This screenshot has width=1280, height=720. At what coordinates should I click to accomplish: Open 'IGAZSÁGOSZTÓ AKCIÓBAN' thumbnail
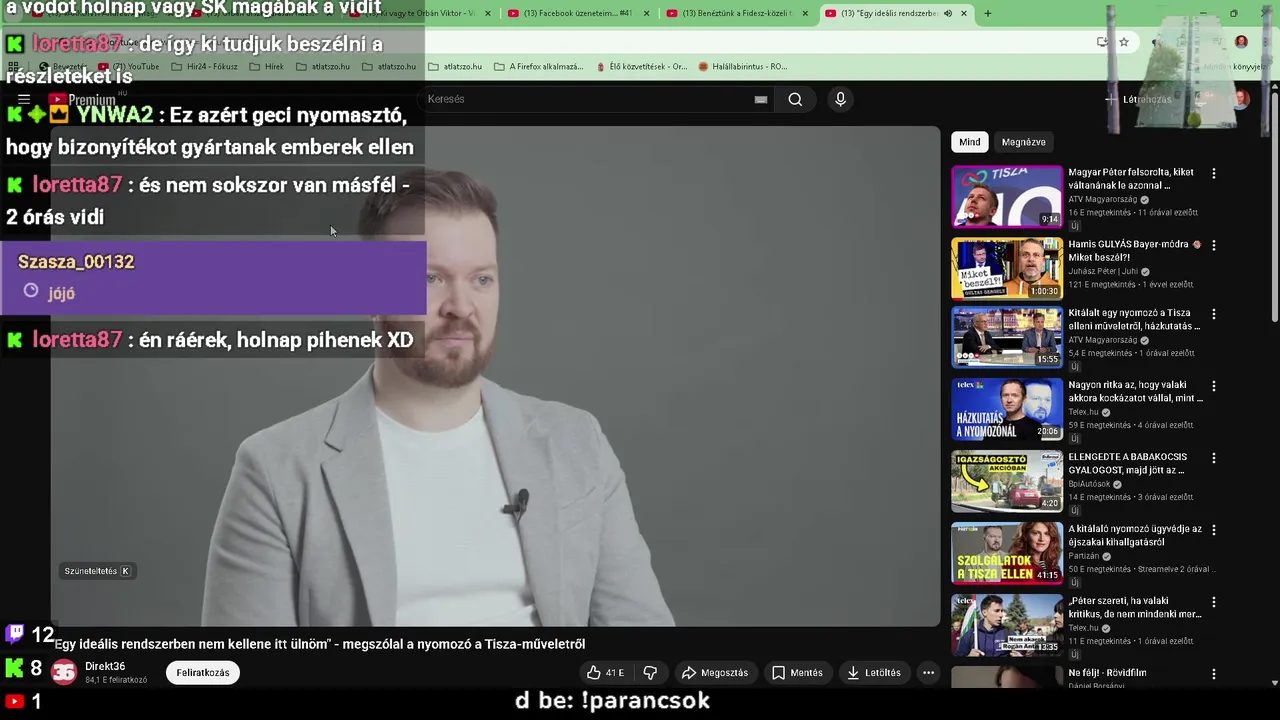point(1007,482)
